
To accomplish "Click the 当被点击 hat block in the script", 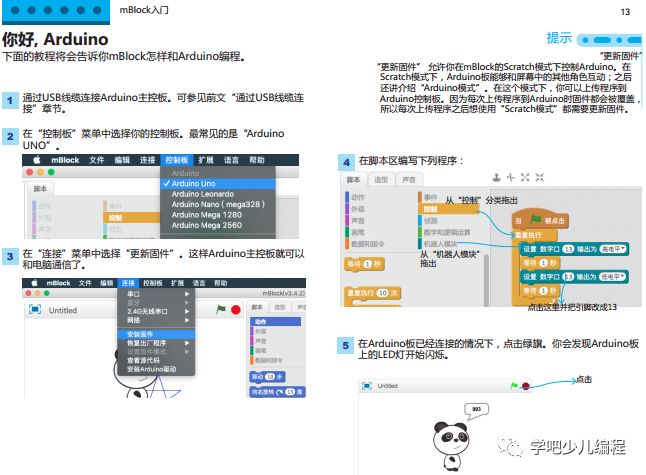I will click(x=540, y=220).
